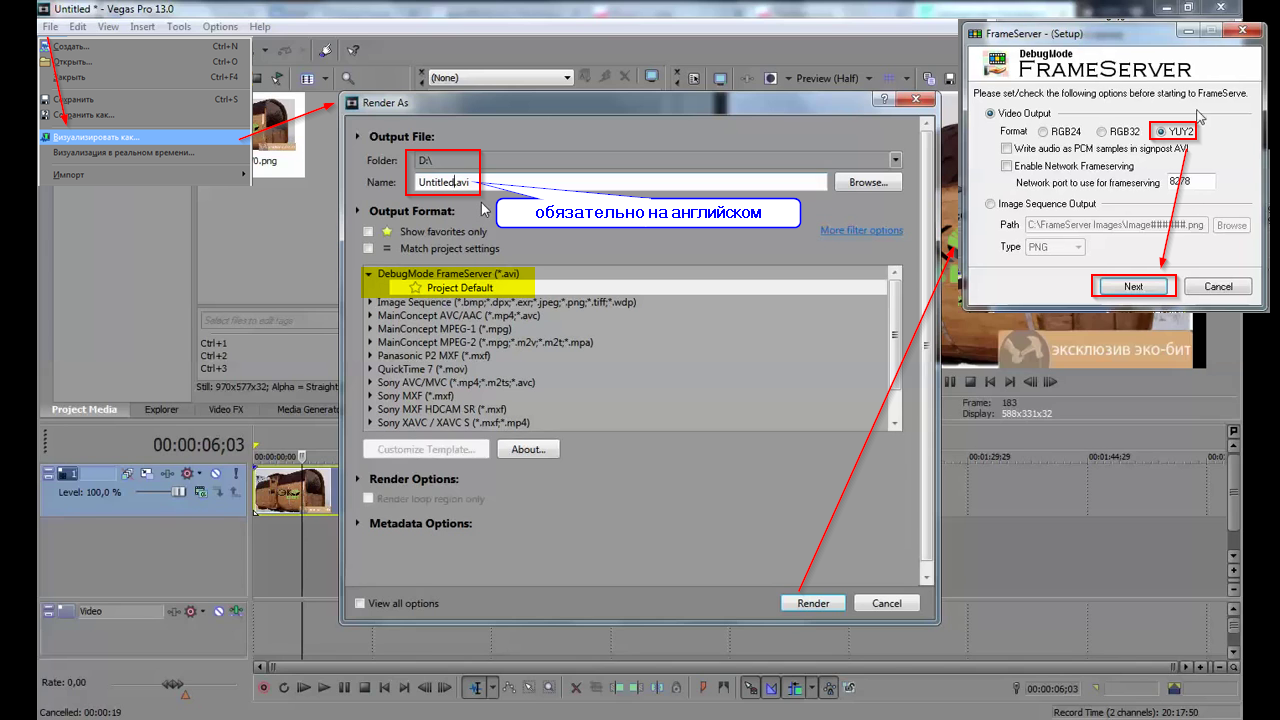Click Next in FrameServer Setup

coord(1133,286)
